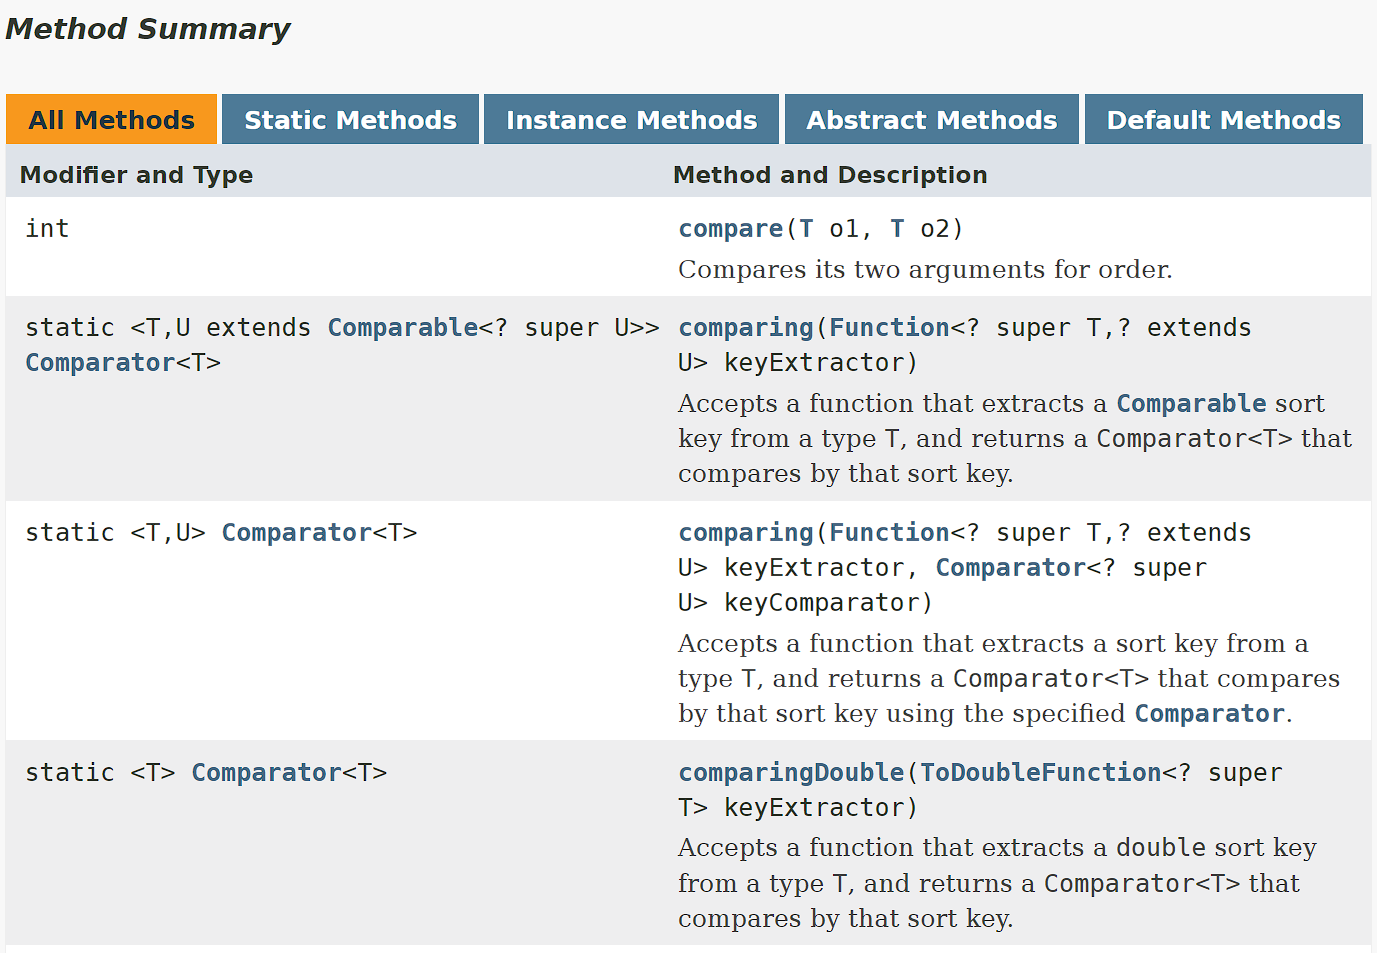Click the T link in compare's second parameter
The height and width of the screenshot is (953, 1377).
coord(896,228)
